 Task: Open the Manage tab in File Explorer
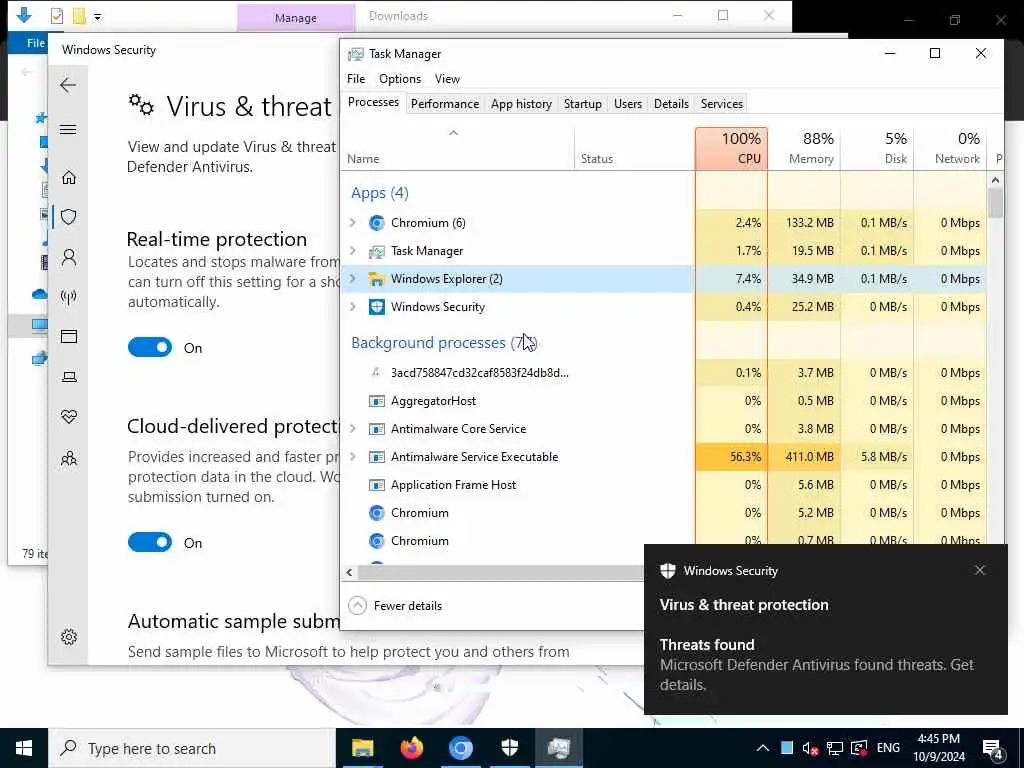(x=296, y=18)
